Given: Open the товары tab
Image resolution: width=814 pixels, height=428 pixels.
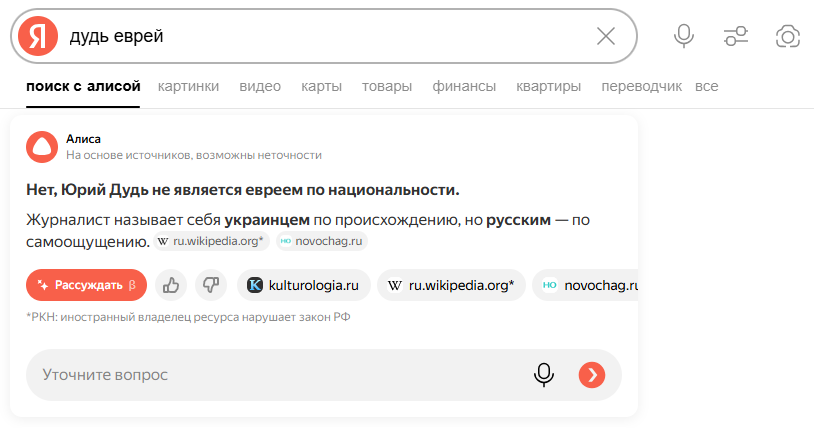Looking at the screenshot, I should pos(387,86).
